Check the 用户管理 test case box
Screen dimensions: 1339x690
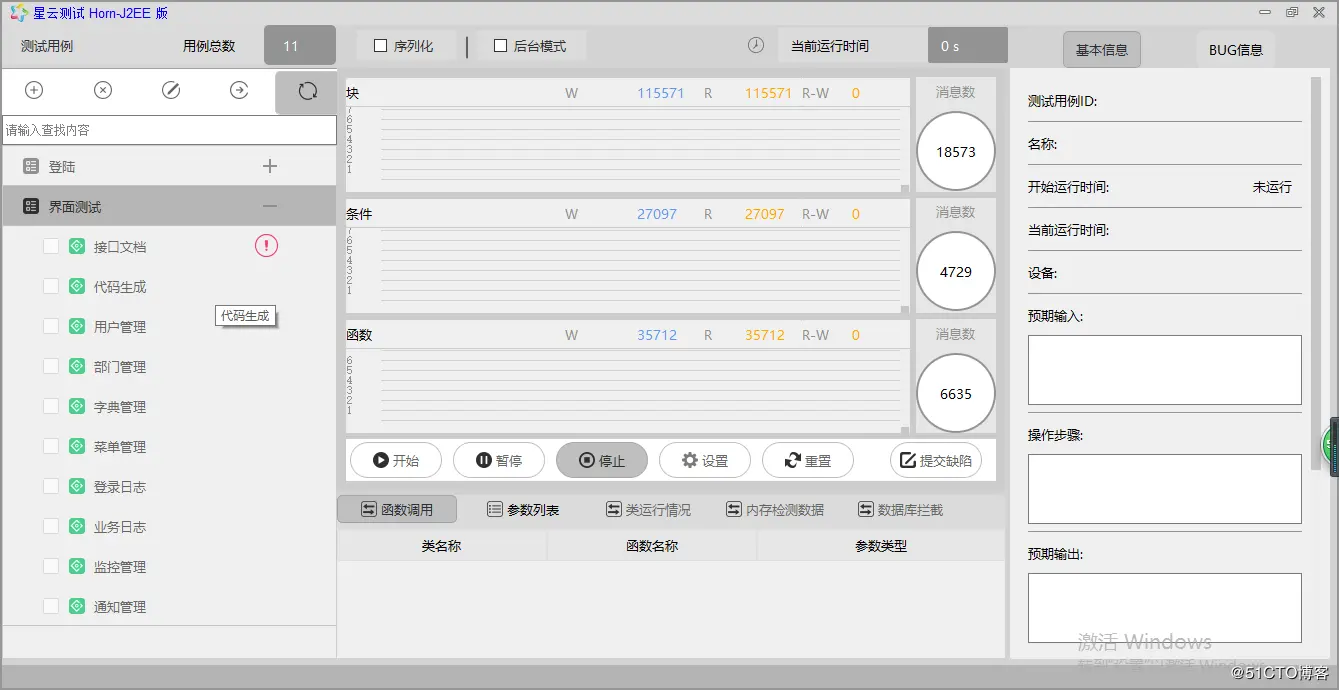(50, 326)
